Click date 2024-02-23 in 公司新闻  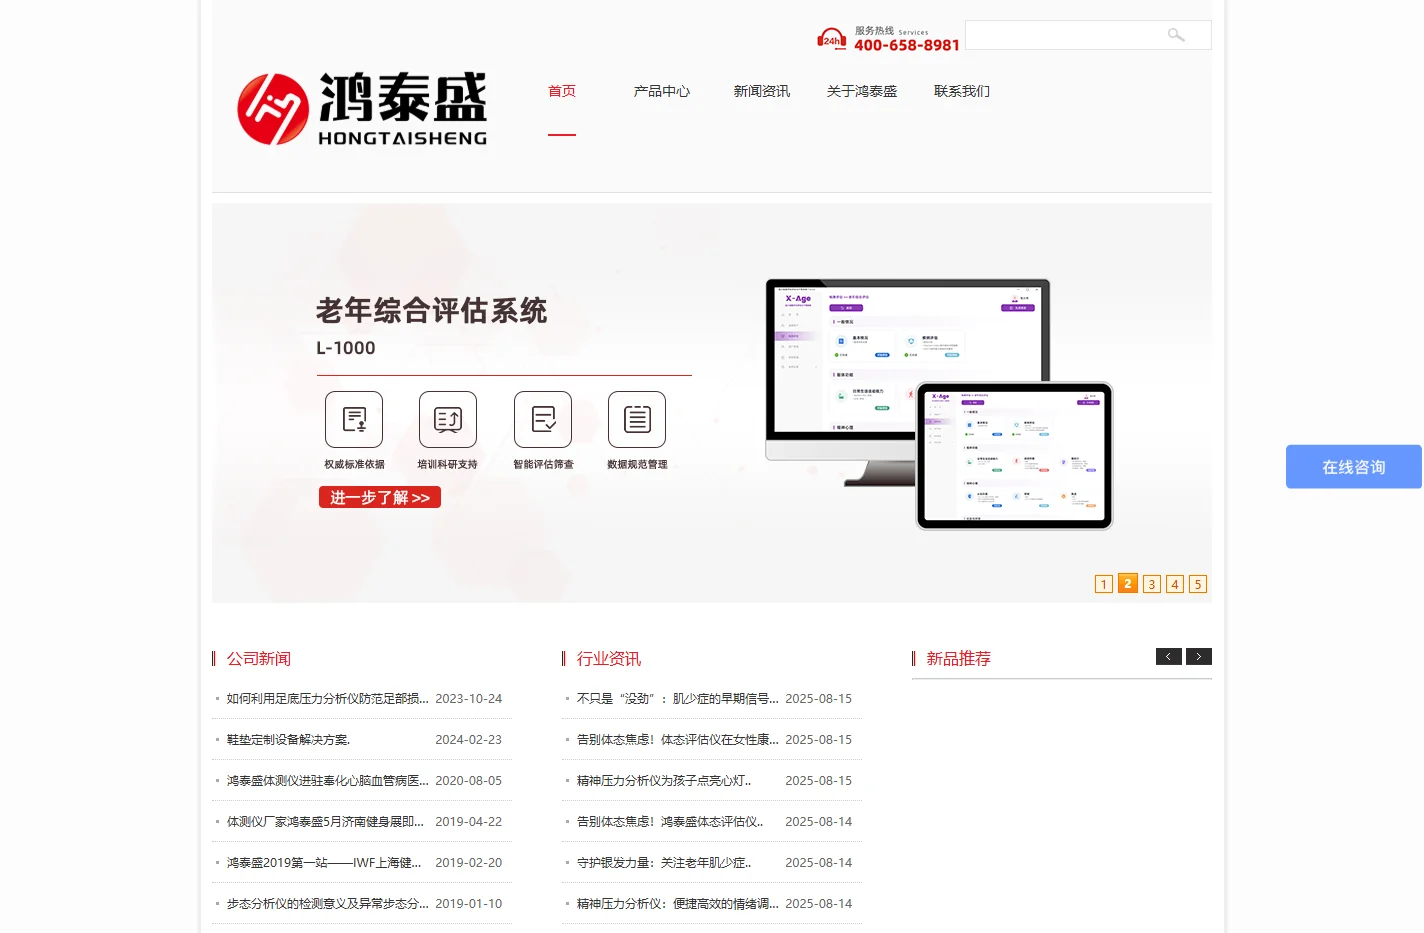pos(469,740)
